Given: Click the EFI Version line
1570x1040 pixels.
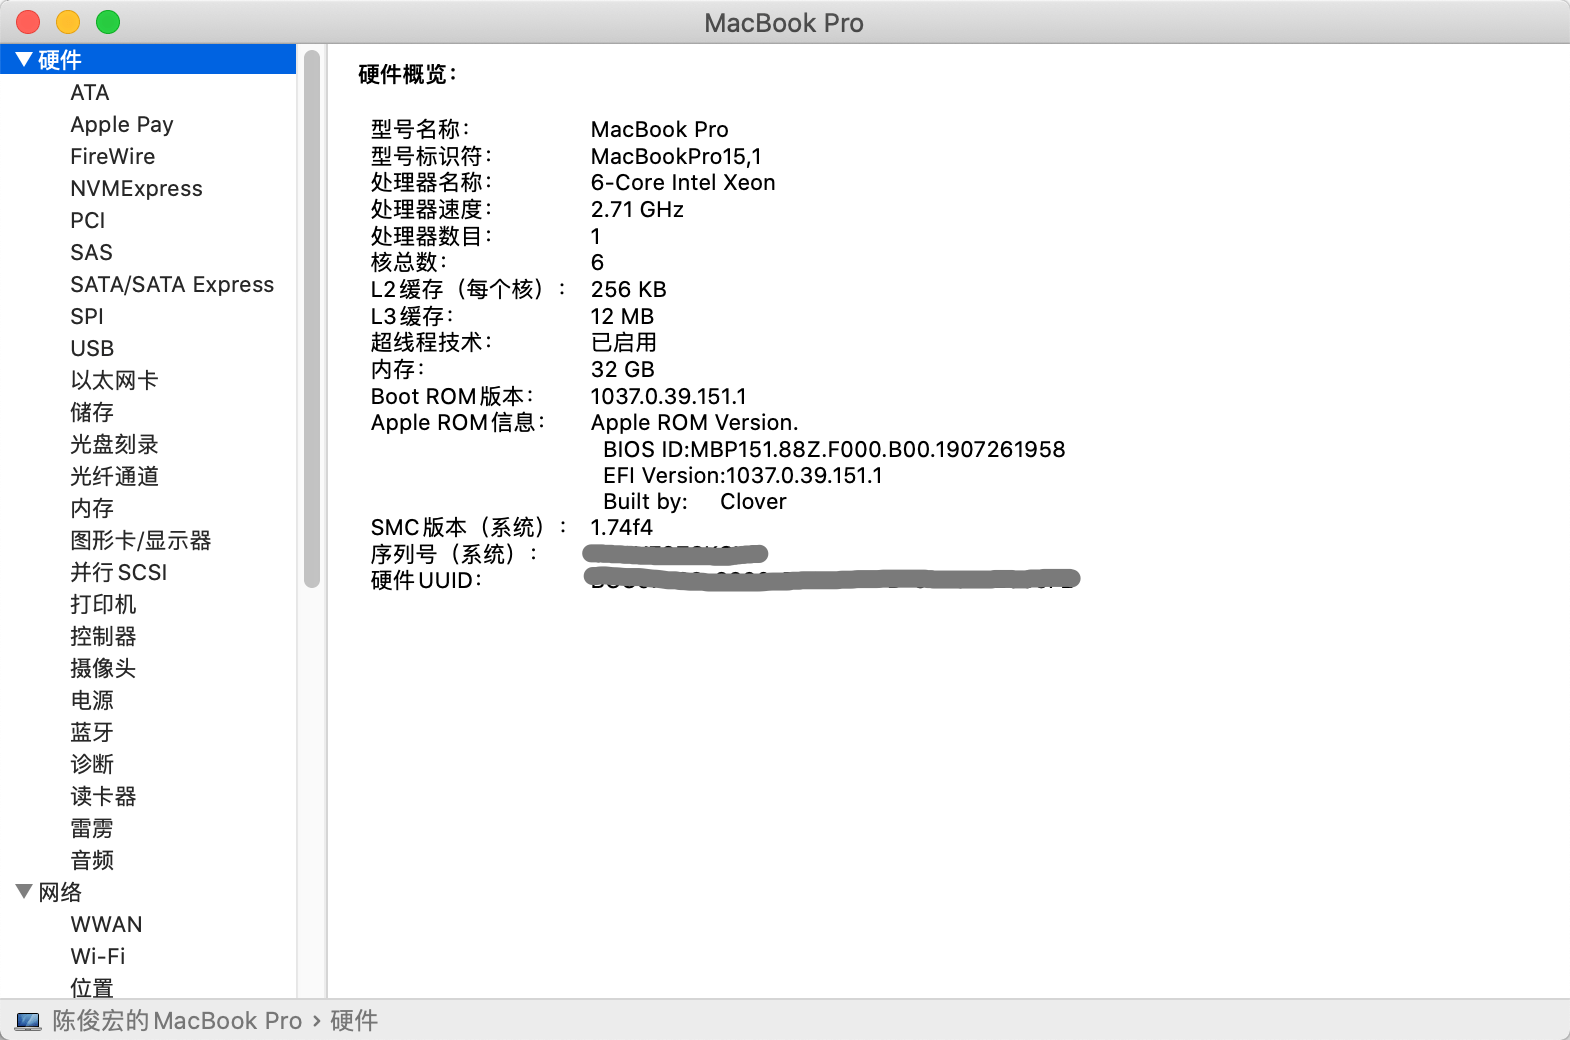Looking at the screenshot, I should pyautogui.click(x=743, y=475).
